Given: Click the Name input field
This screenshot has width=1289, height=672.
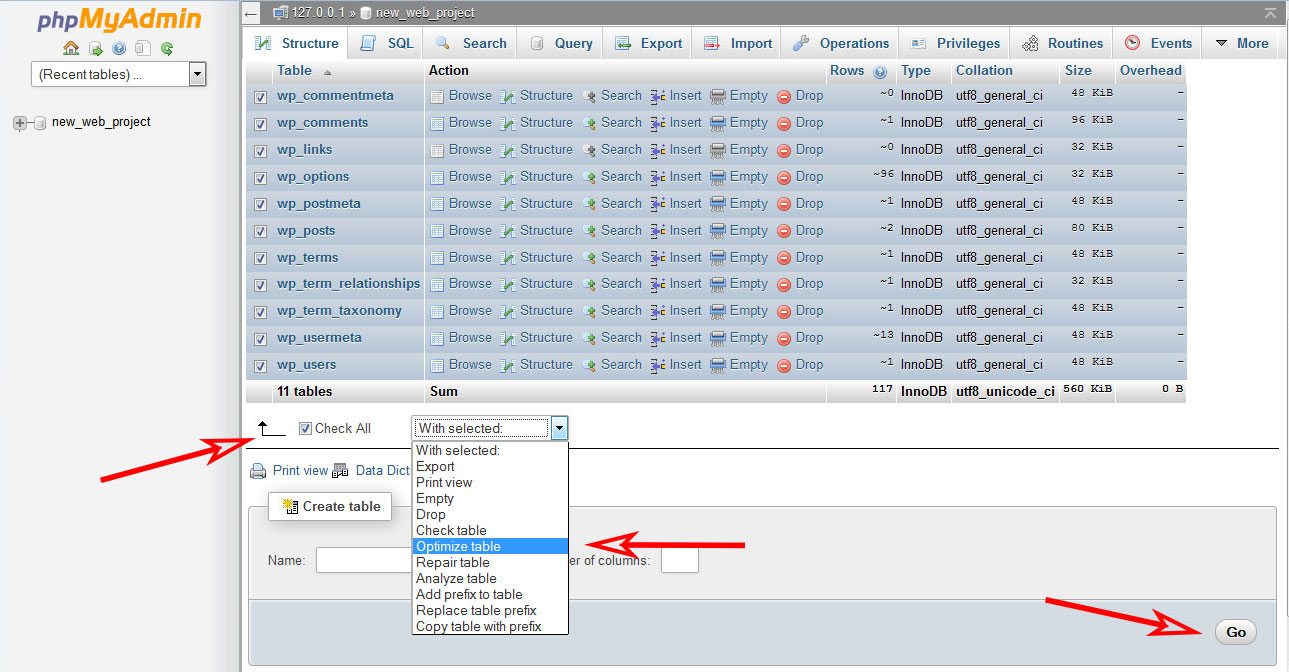Looking at the screenshot, I should tap(363, 560).
